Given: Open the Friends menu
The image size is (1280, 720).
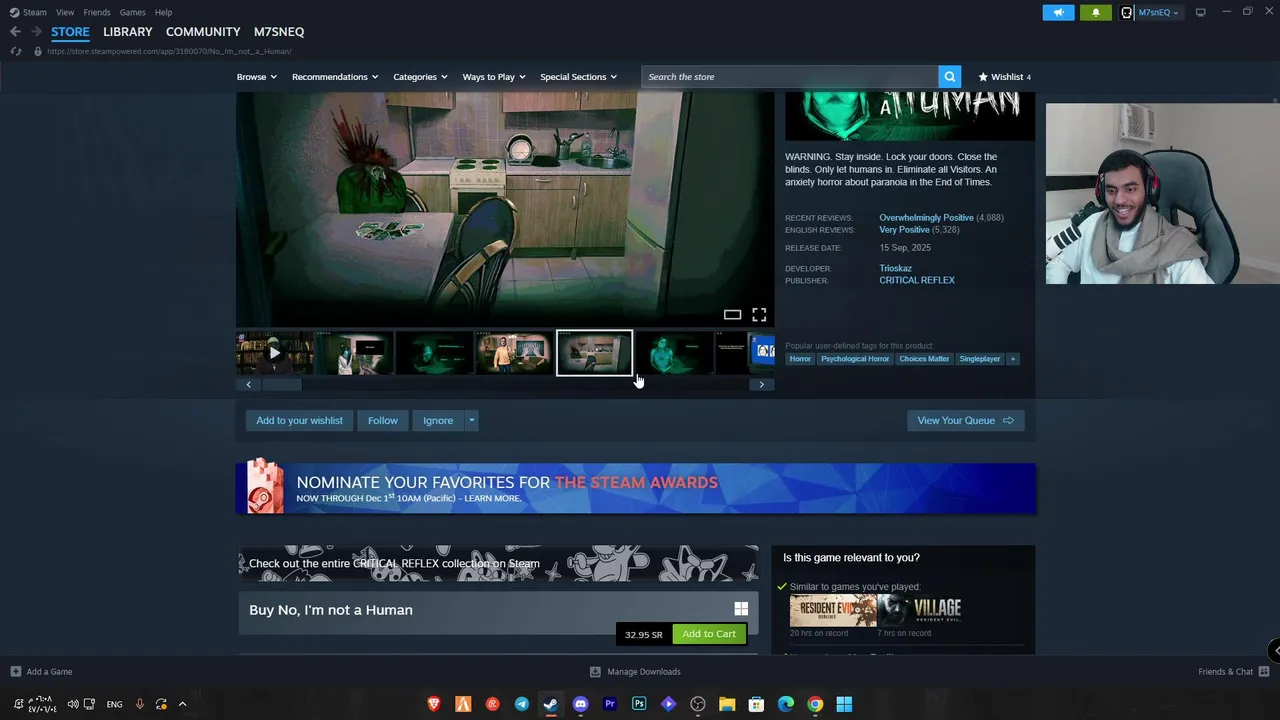Looking at the screenshot, I should point(97,12).
